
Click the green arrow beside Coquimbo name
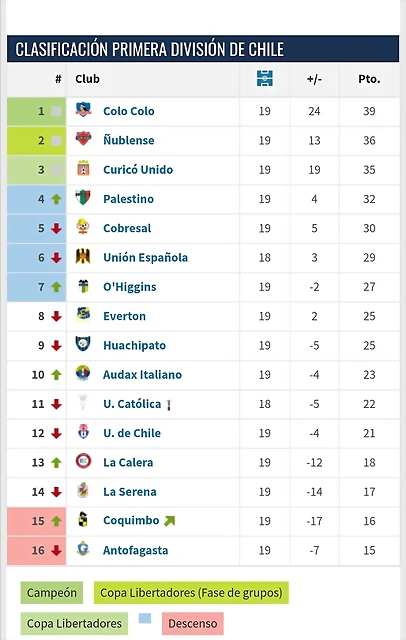tap(169, 521)
